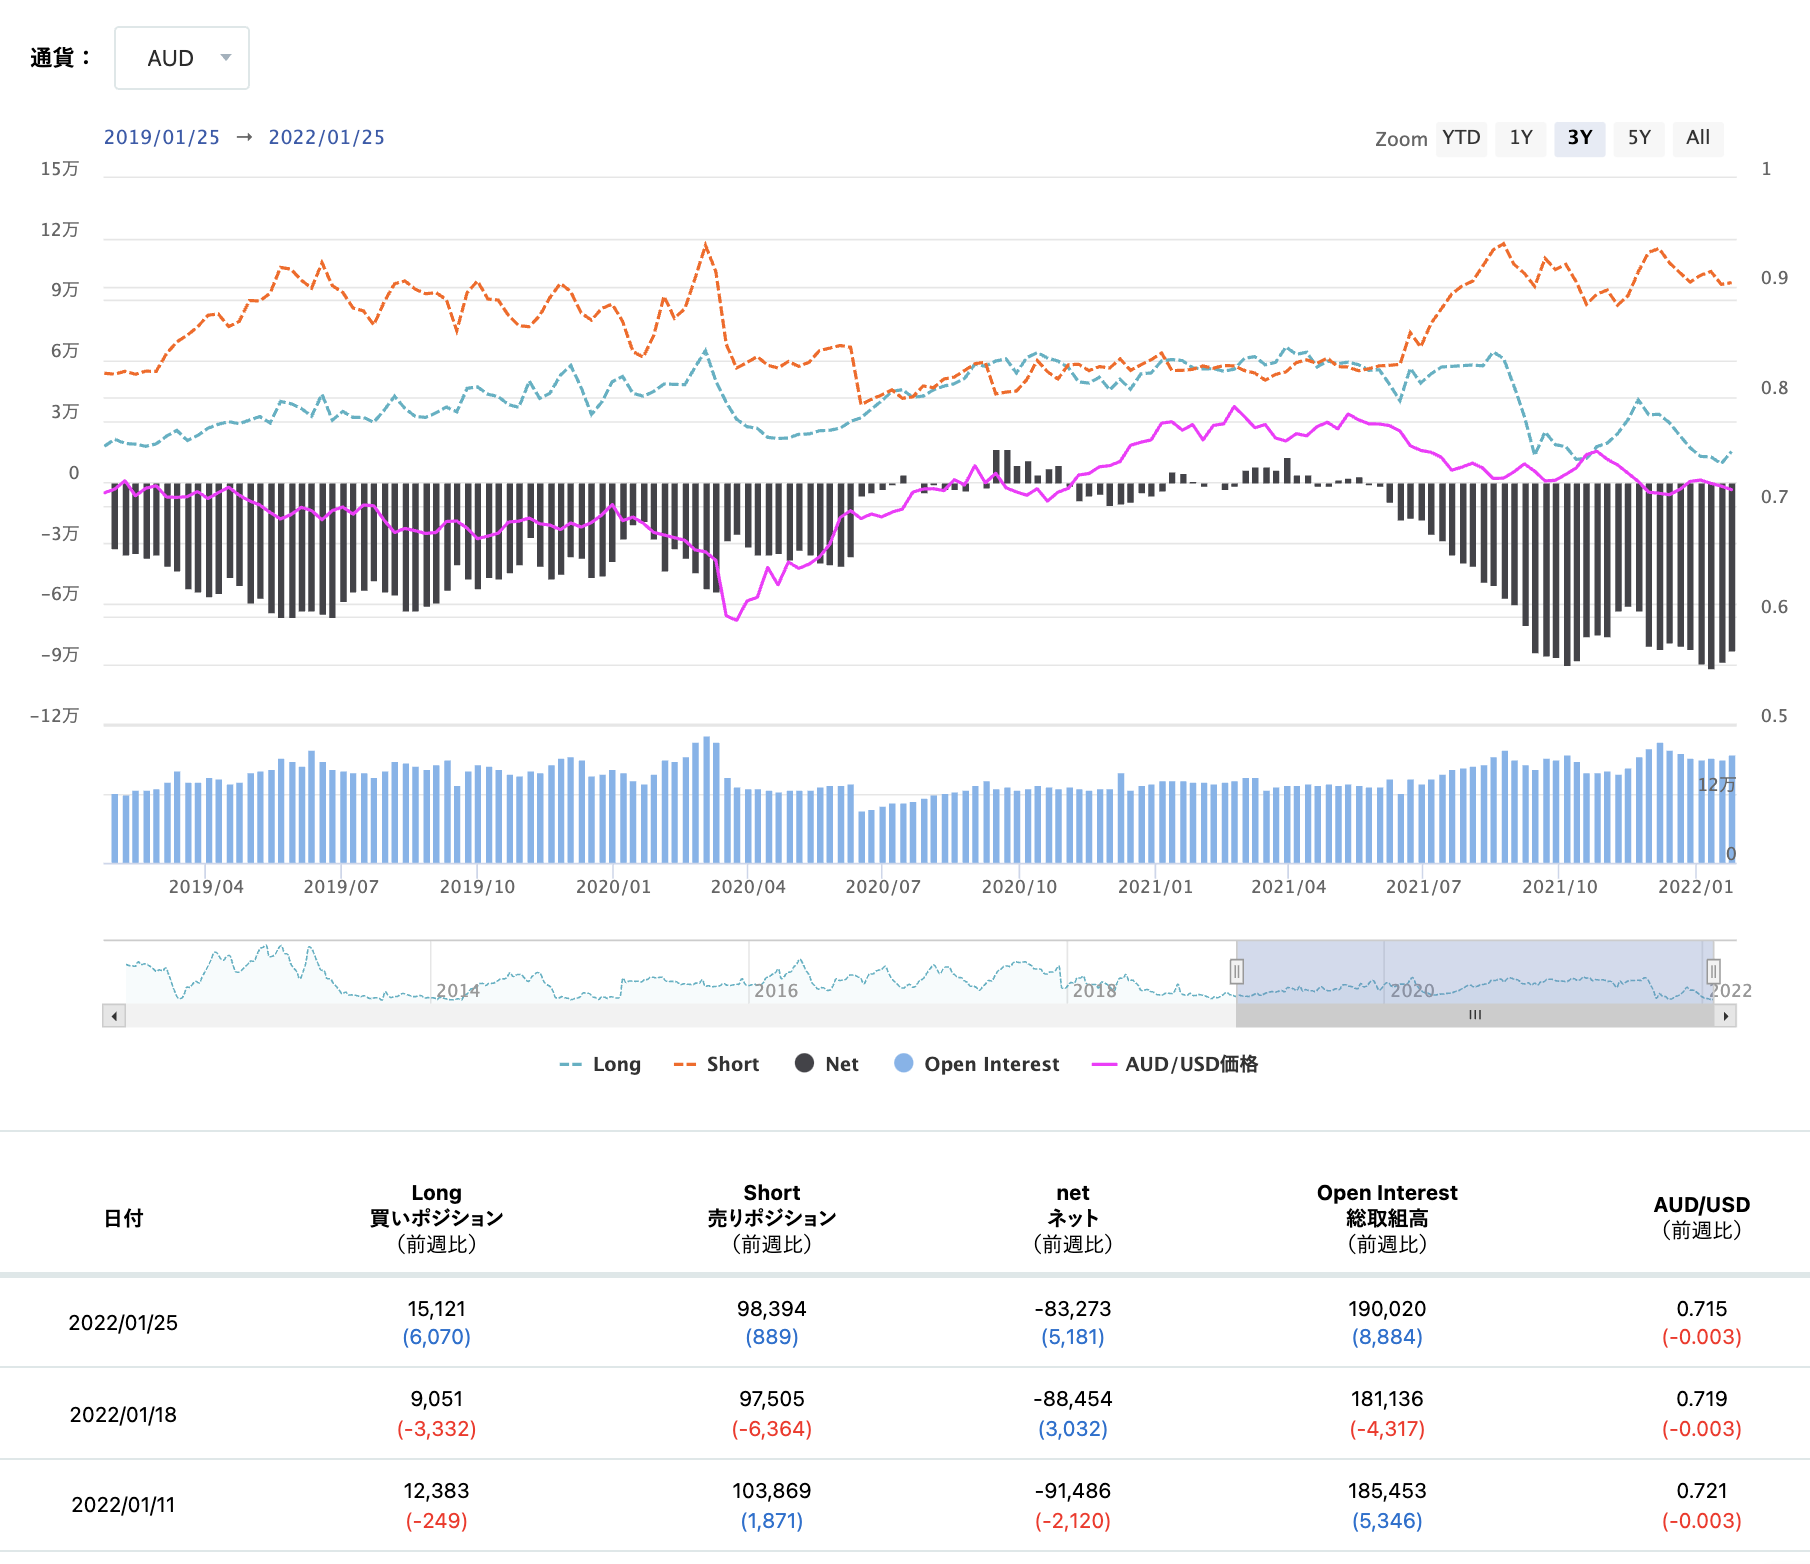Click weekly change (-6,364)
Image resolution: width=1810 pixels, height=1564 pixels.
pos(772,1429)
